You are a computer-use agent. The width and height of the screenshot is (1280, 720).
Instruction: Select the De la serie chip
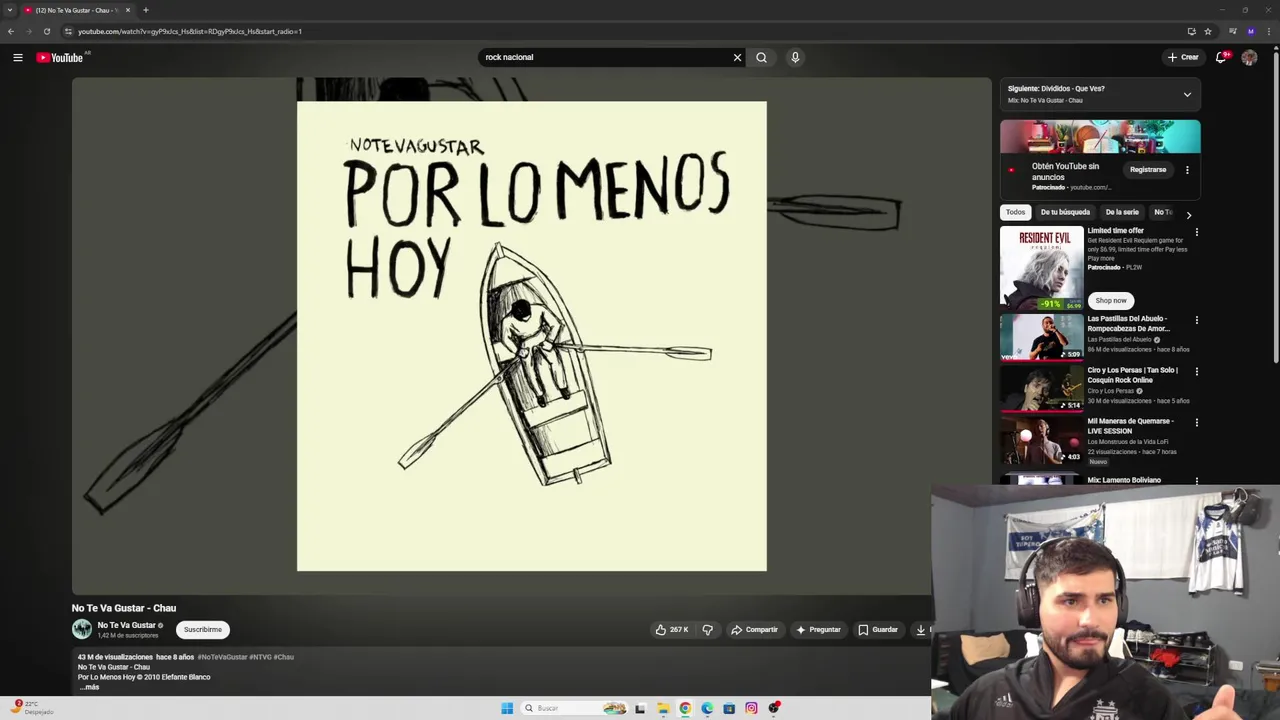tap(1122, 212)
